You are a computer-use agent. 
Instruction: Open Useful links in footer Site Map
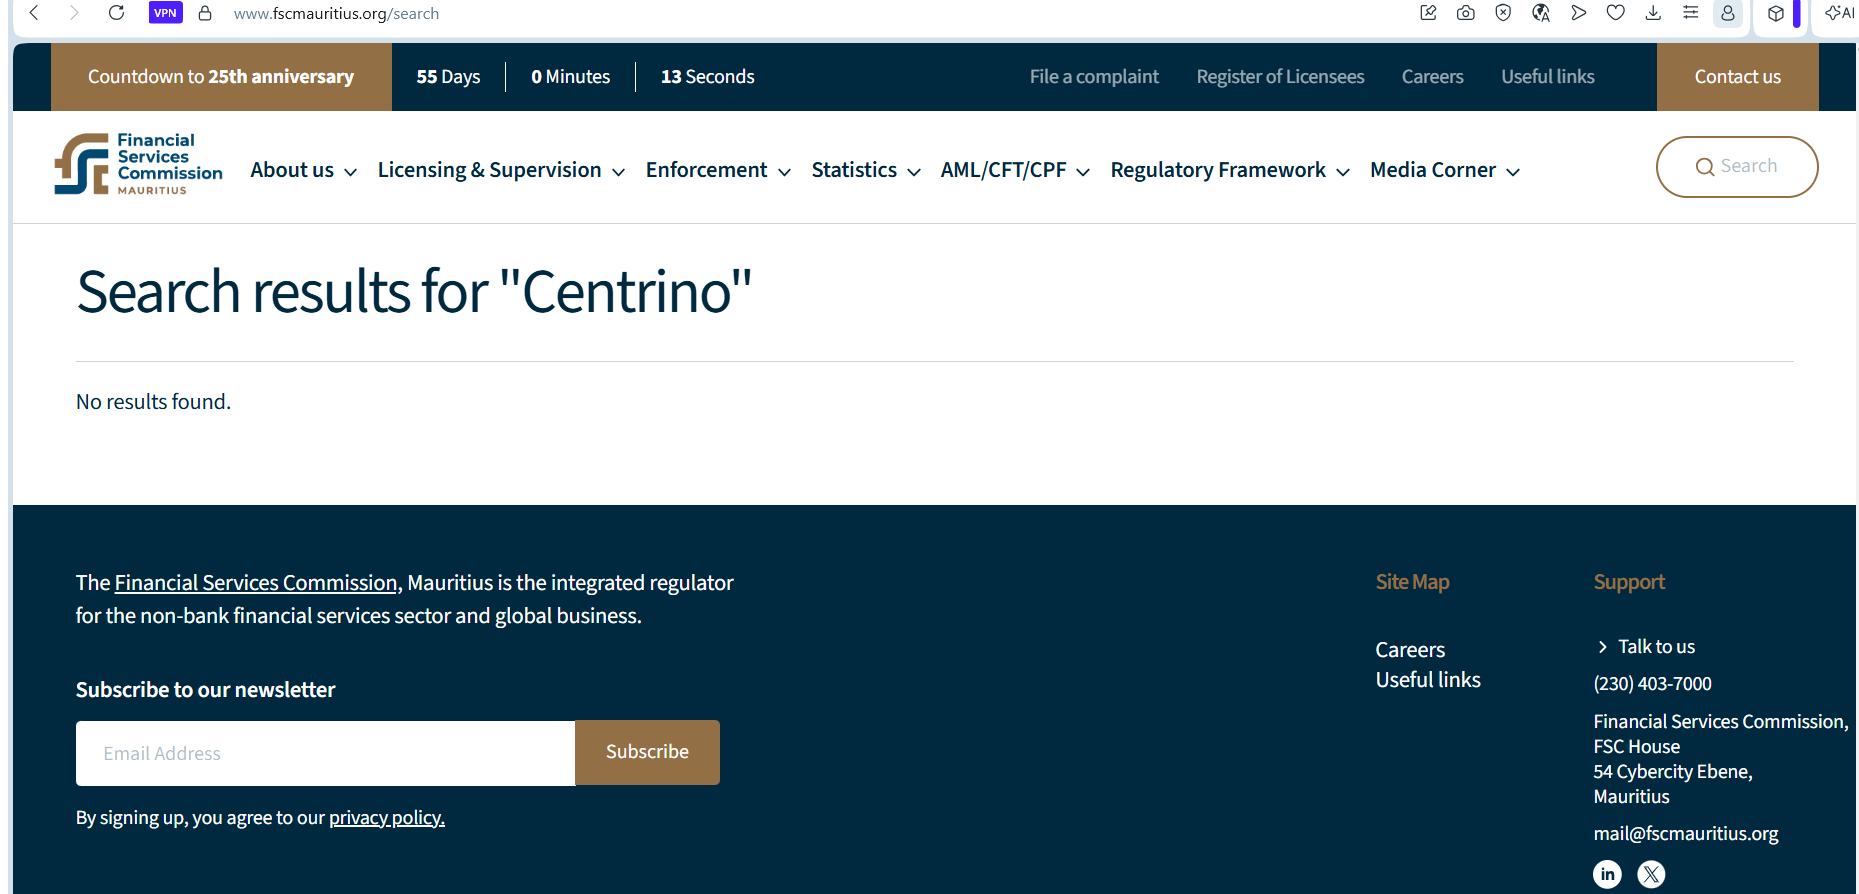click(1428, 680)
